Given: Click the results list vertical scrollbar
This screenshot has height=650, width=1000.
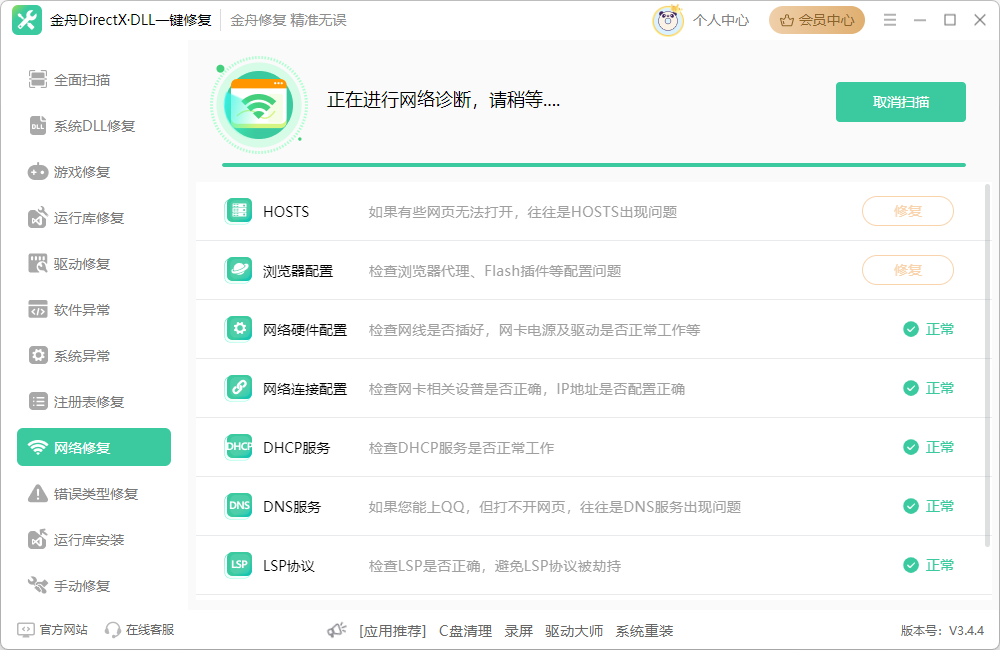Looking at the screenshot, I should pos(988,367).
